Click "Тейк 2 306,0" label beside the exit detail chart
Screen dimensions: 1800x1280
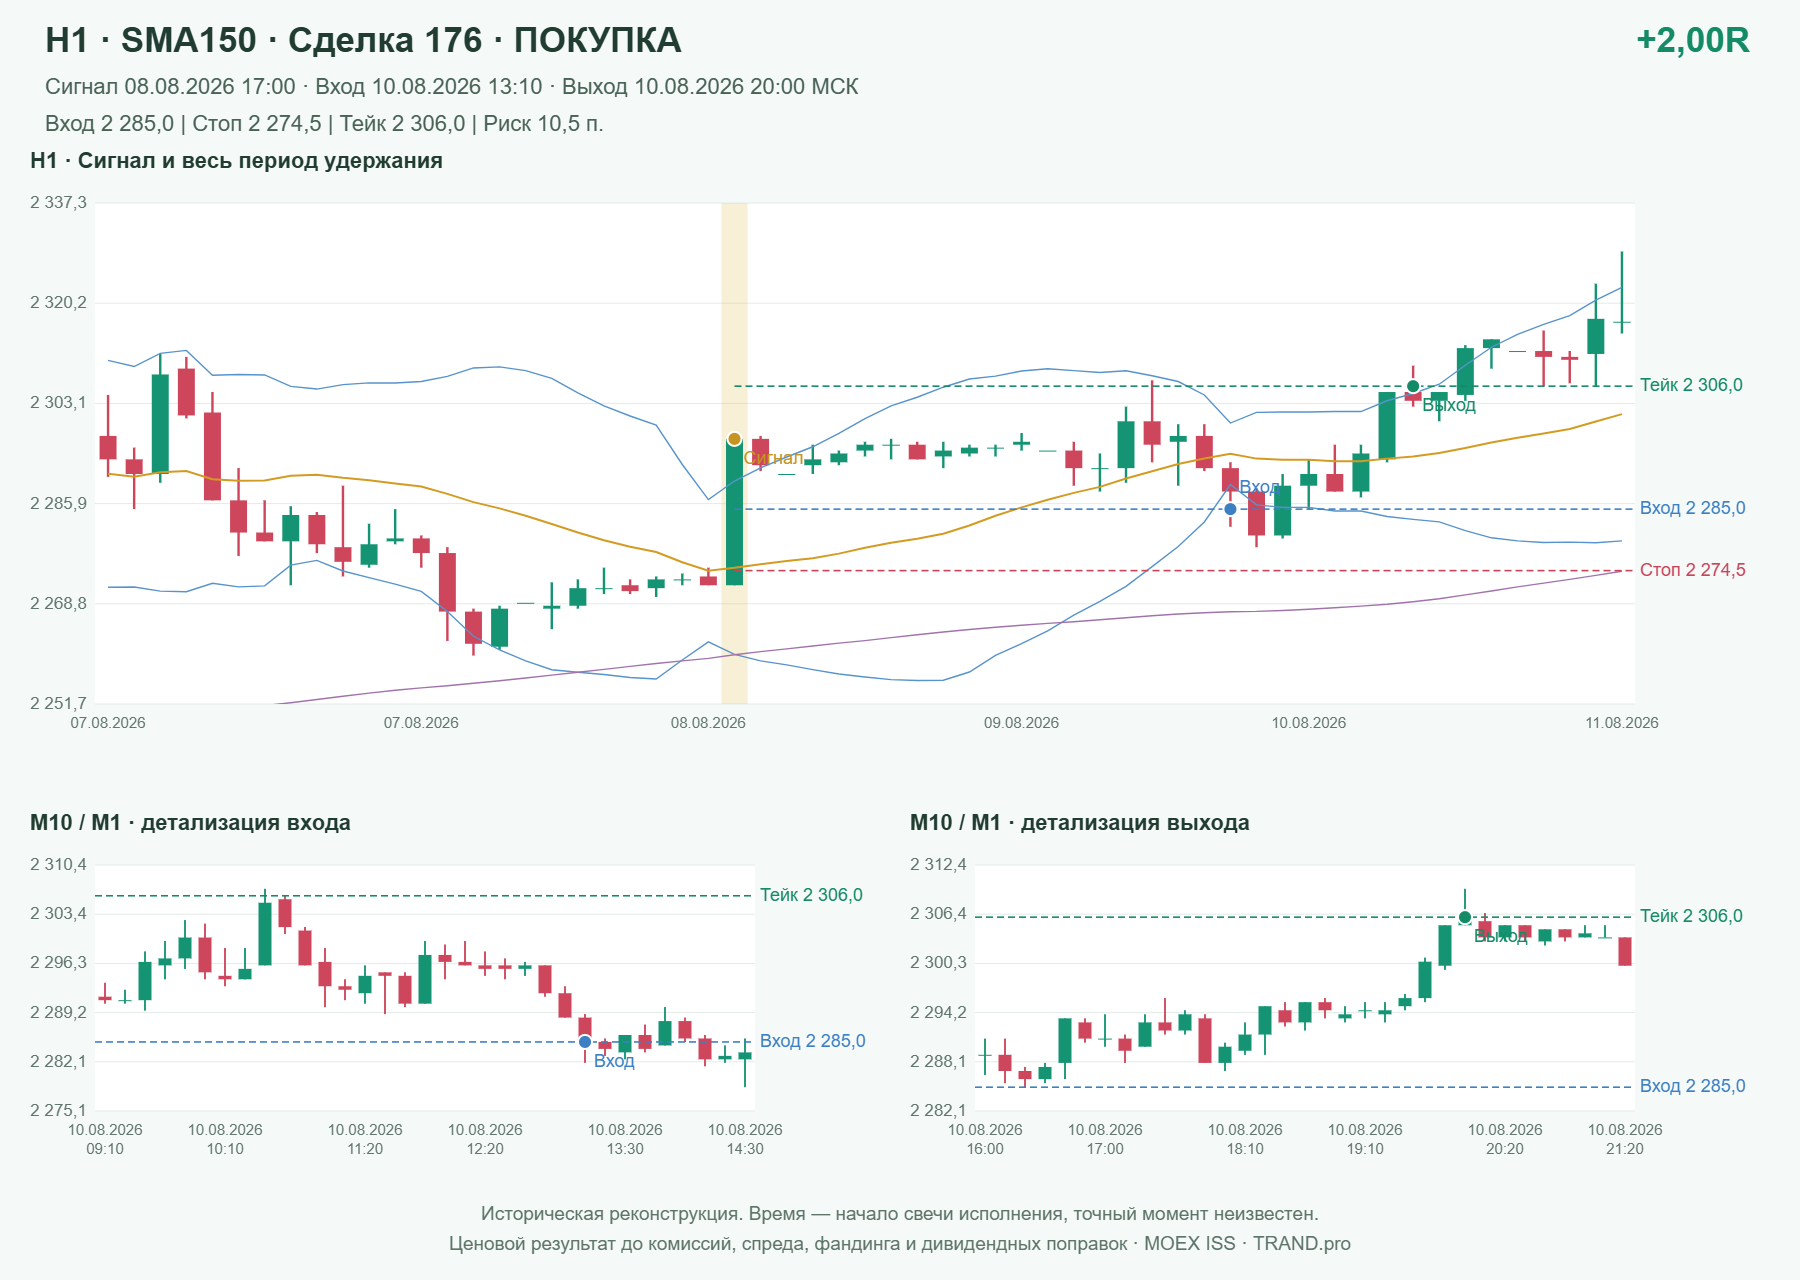pyautogui.click(x=1691, y=916)
